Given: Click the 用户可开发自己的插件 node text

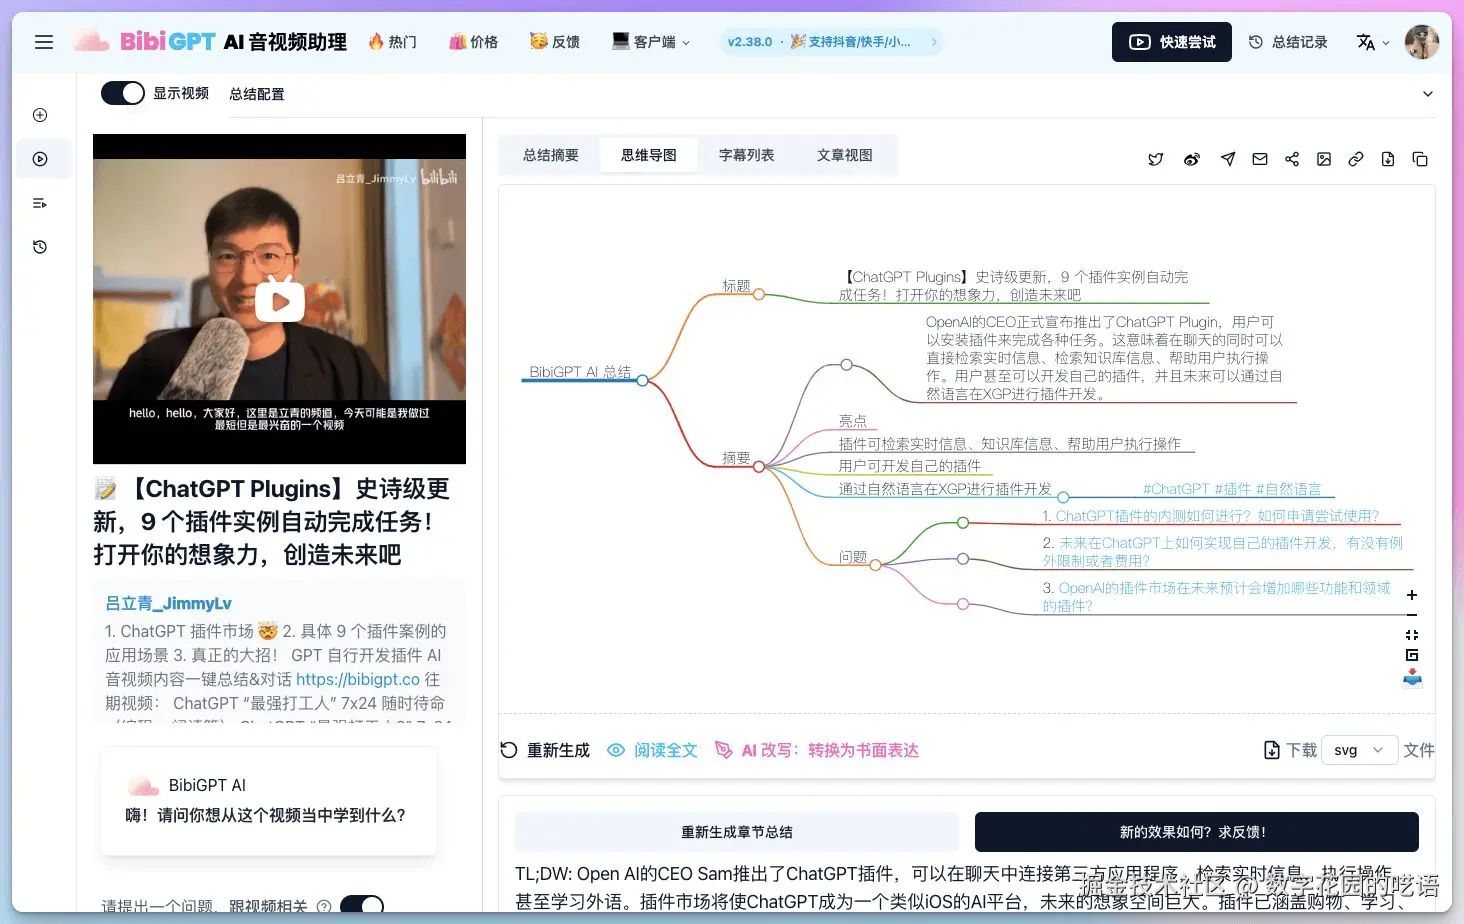Looking at the screenshot, I should (x=910, y=466).
